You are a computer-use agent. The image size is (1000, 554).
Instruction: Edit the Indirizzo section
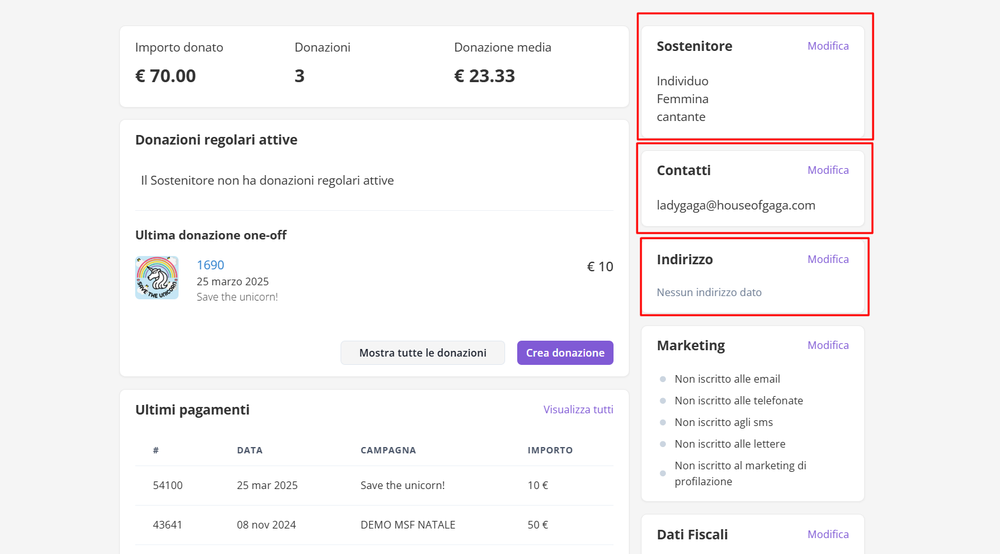pos(828,259)
